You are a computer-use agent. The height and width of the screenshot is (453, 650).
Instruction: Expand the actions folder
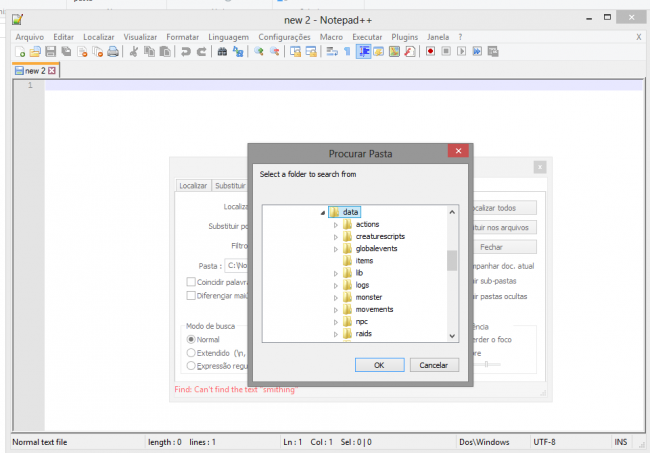click(336, 225)
